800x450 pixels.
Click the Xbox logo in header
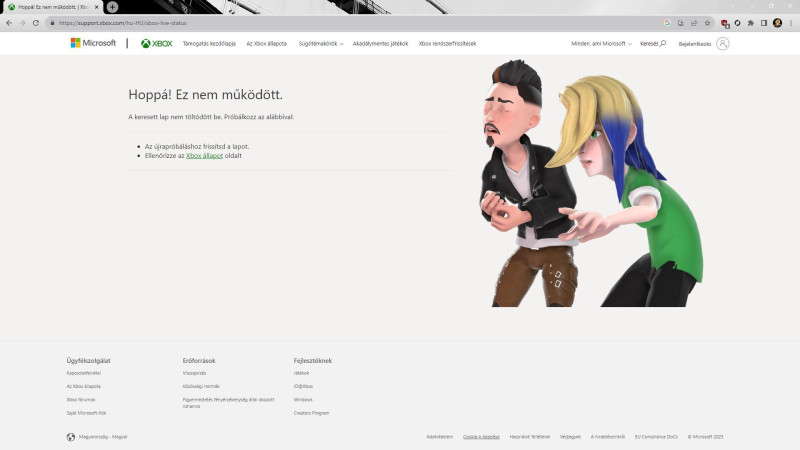(157, 44)
